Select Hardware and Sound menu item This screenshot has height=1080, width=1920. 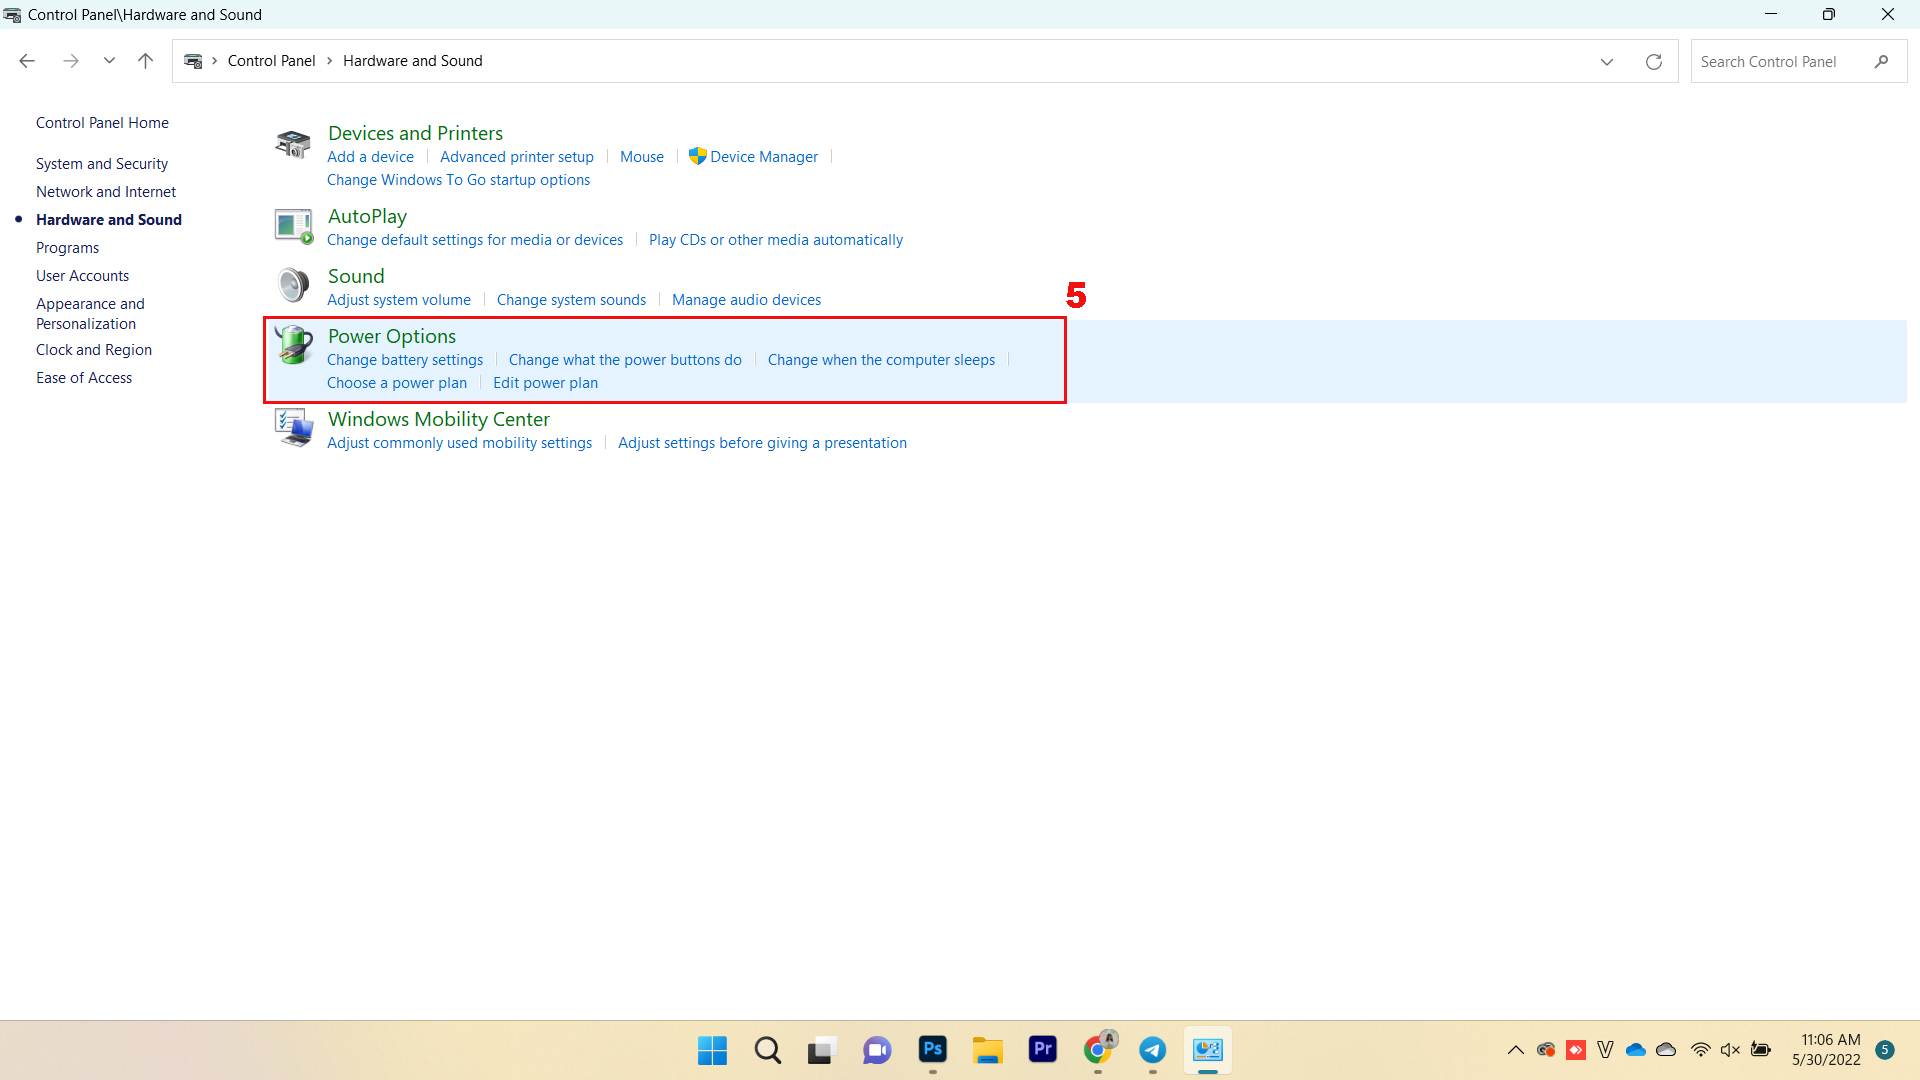pos(109,219)
